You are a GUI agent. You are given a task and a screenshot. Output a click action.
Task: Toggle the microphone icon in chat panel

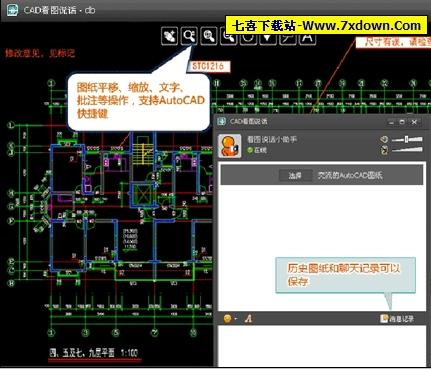click(x=384, y=150)
